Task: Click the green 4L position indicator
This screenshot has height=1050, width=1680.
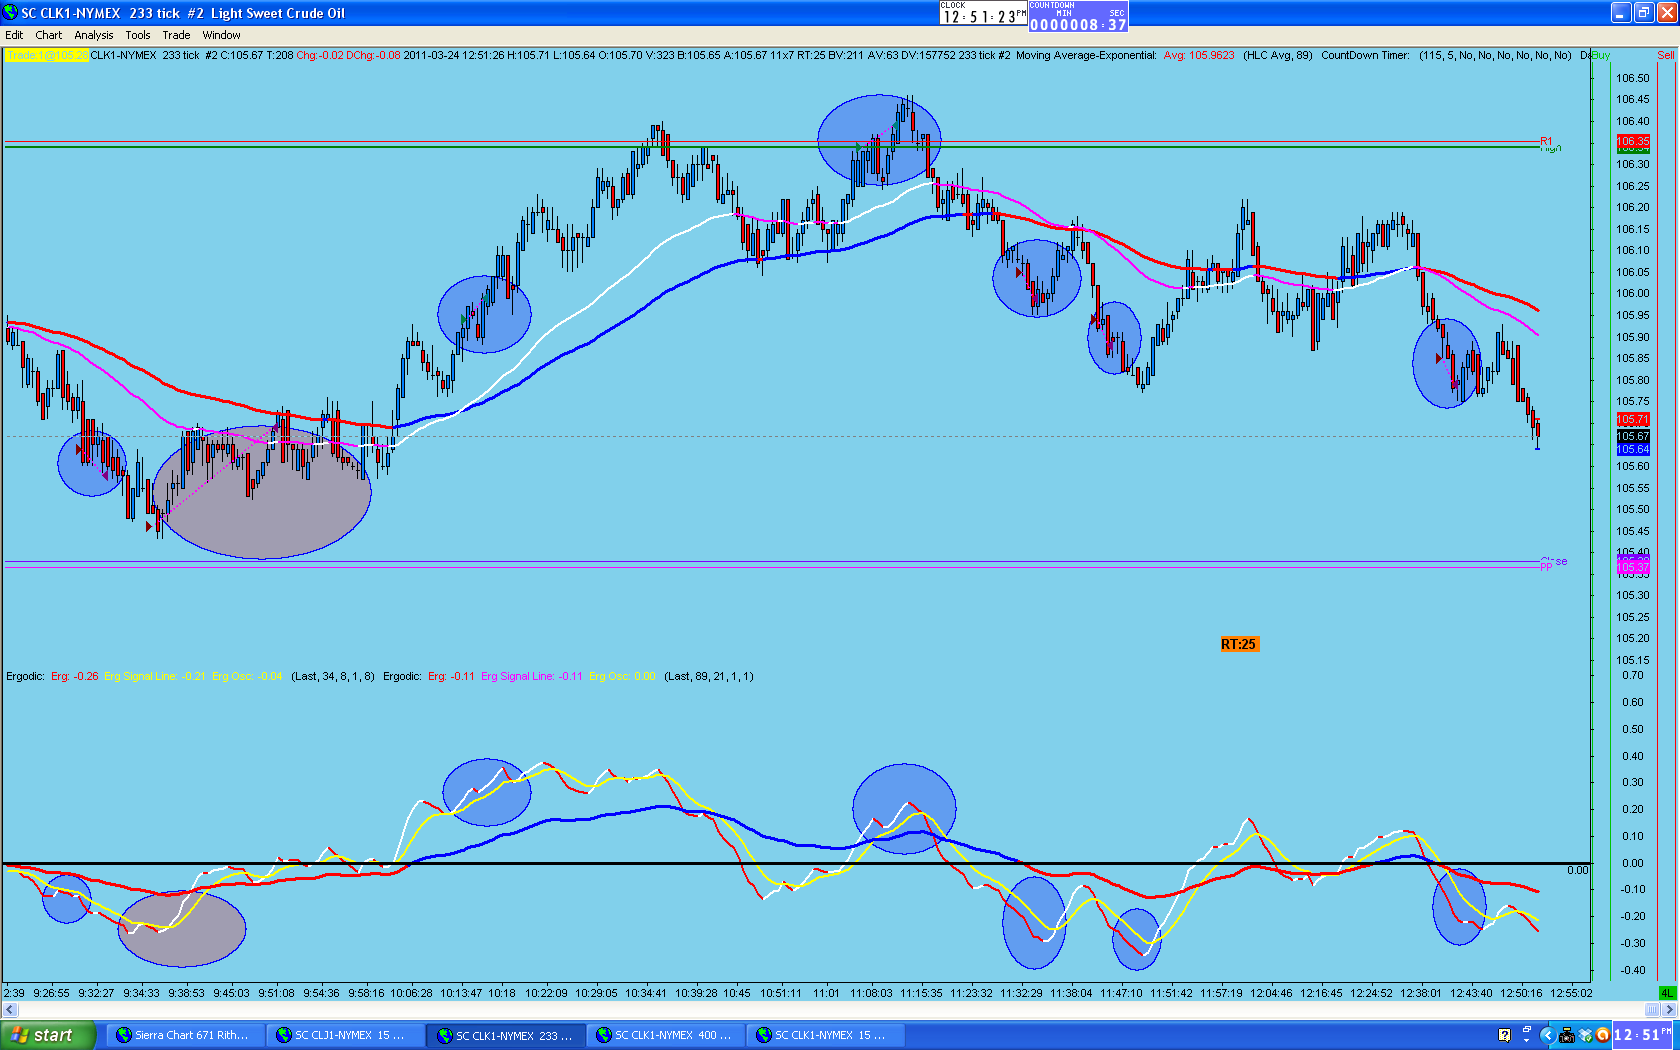Action: (1667, 993)
